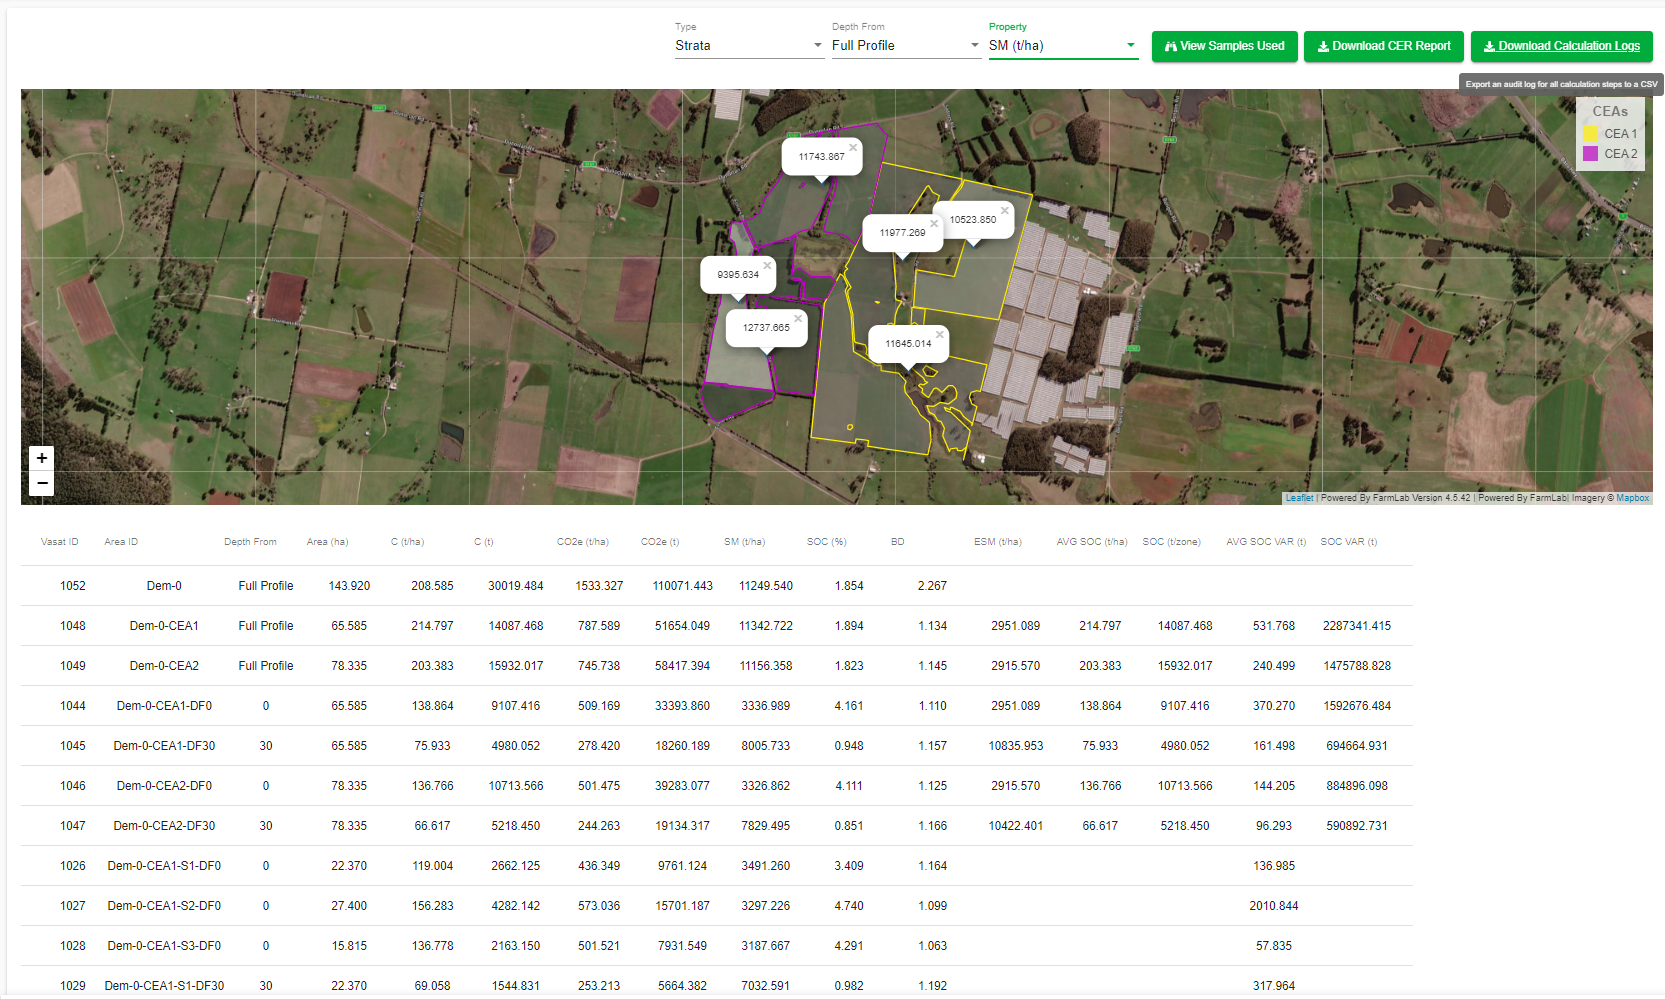Screen dimensions: 1665x999
Task: Click the CEA 2 purple legend swatch
Action: click(x=1590, y=153)
